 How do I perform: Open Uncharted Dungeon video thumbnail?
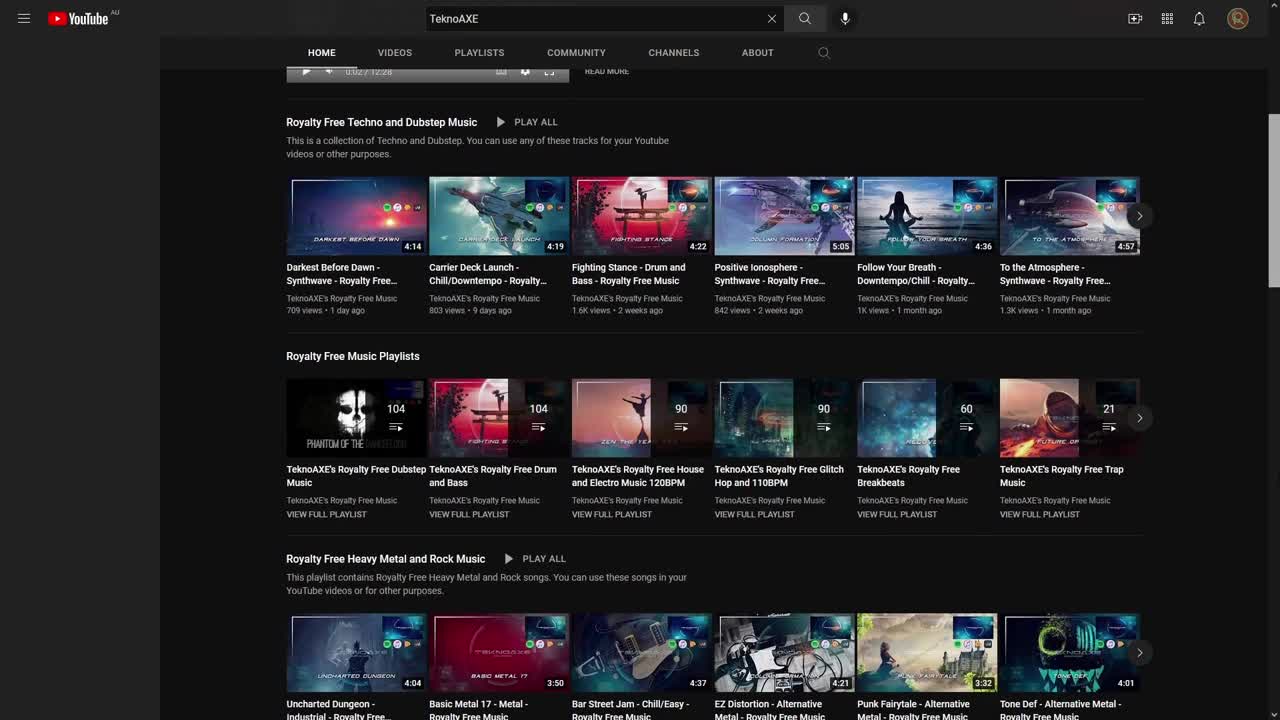pyautogui.click(x=356, y=652)
